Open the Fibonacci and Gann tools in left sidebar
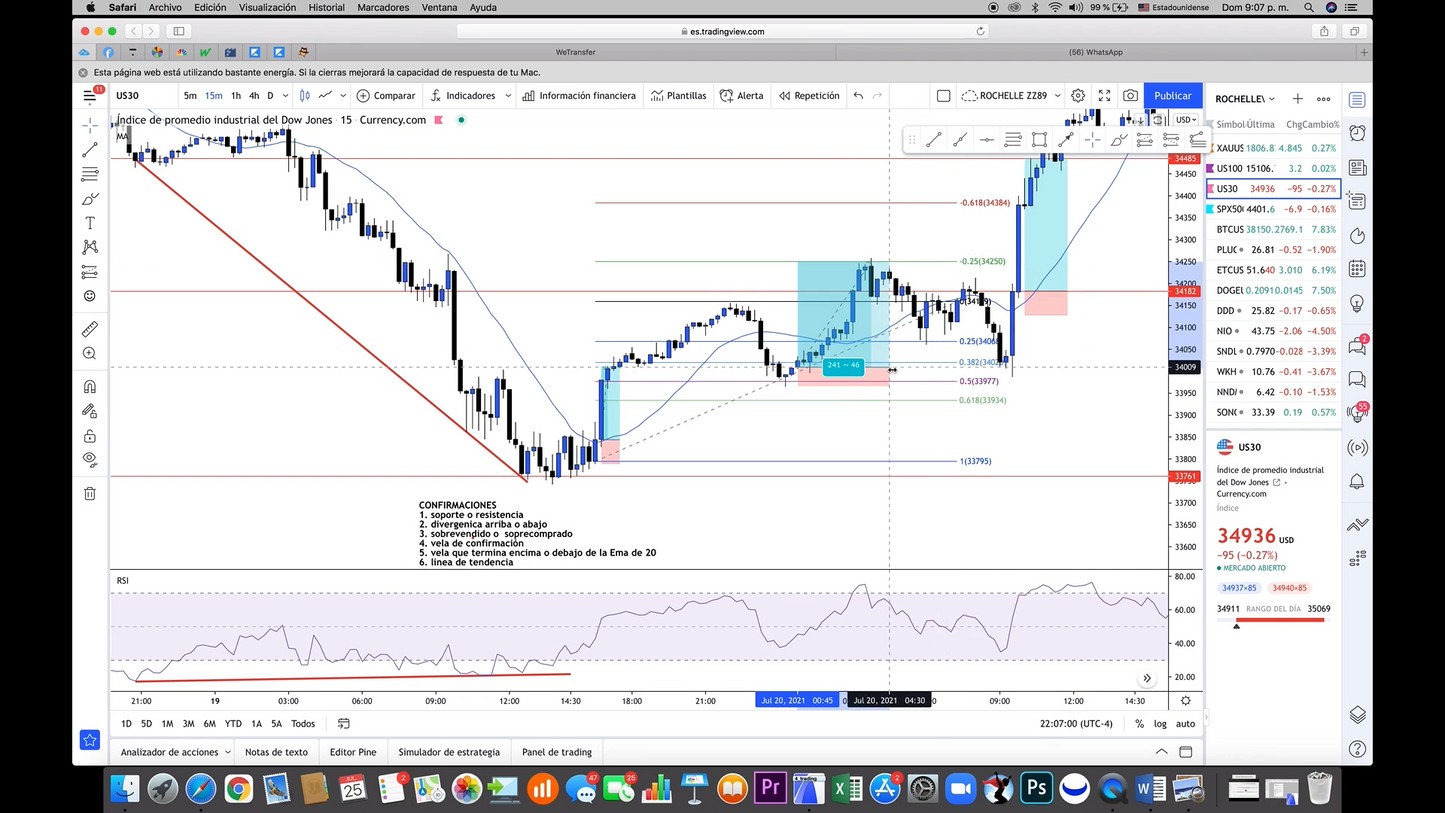The width and height of the screenshot is (1445, 813). (90, 174)
